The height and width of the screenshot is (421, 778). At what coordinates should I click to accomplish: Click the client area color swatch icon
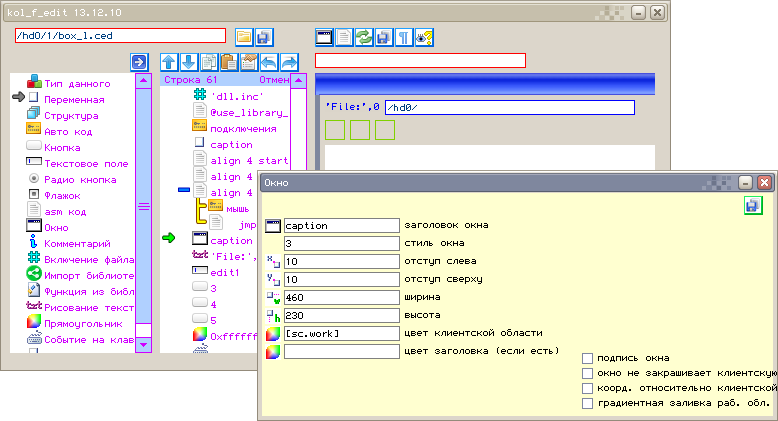tap(273, 333)
